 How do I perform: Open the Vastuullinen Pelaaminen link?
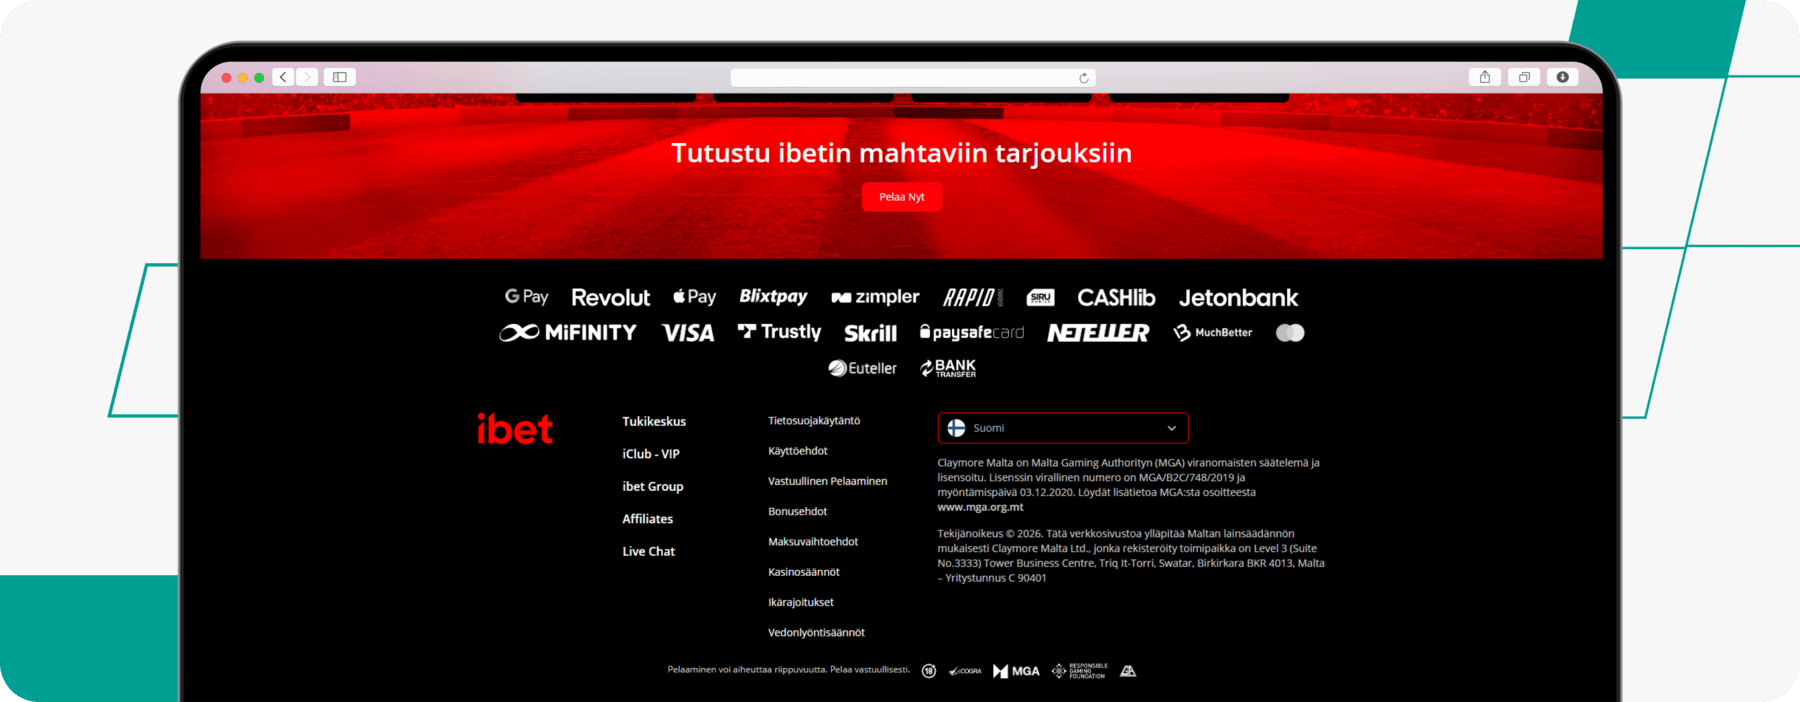828,481
